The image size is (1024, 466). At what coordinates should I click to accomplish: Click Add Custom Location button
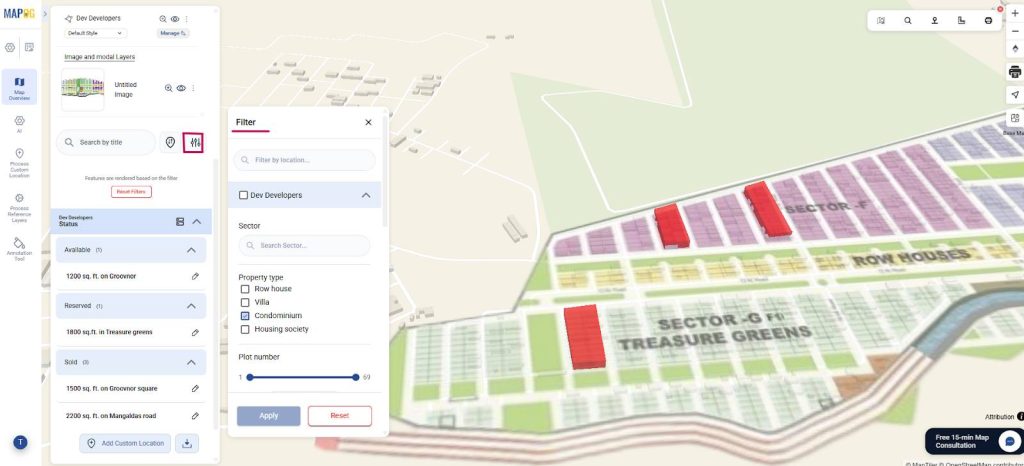pos(125,443)
